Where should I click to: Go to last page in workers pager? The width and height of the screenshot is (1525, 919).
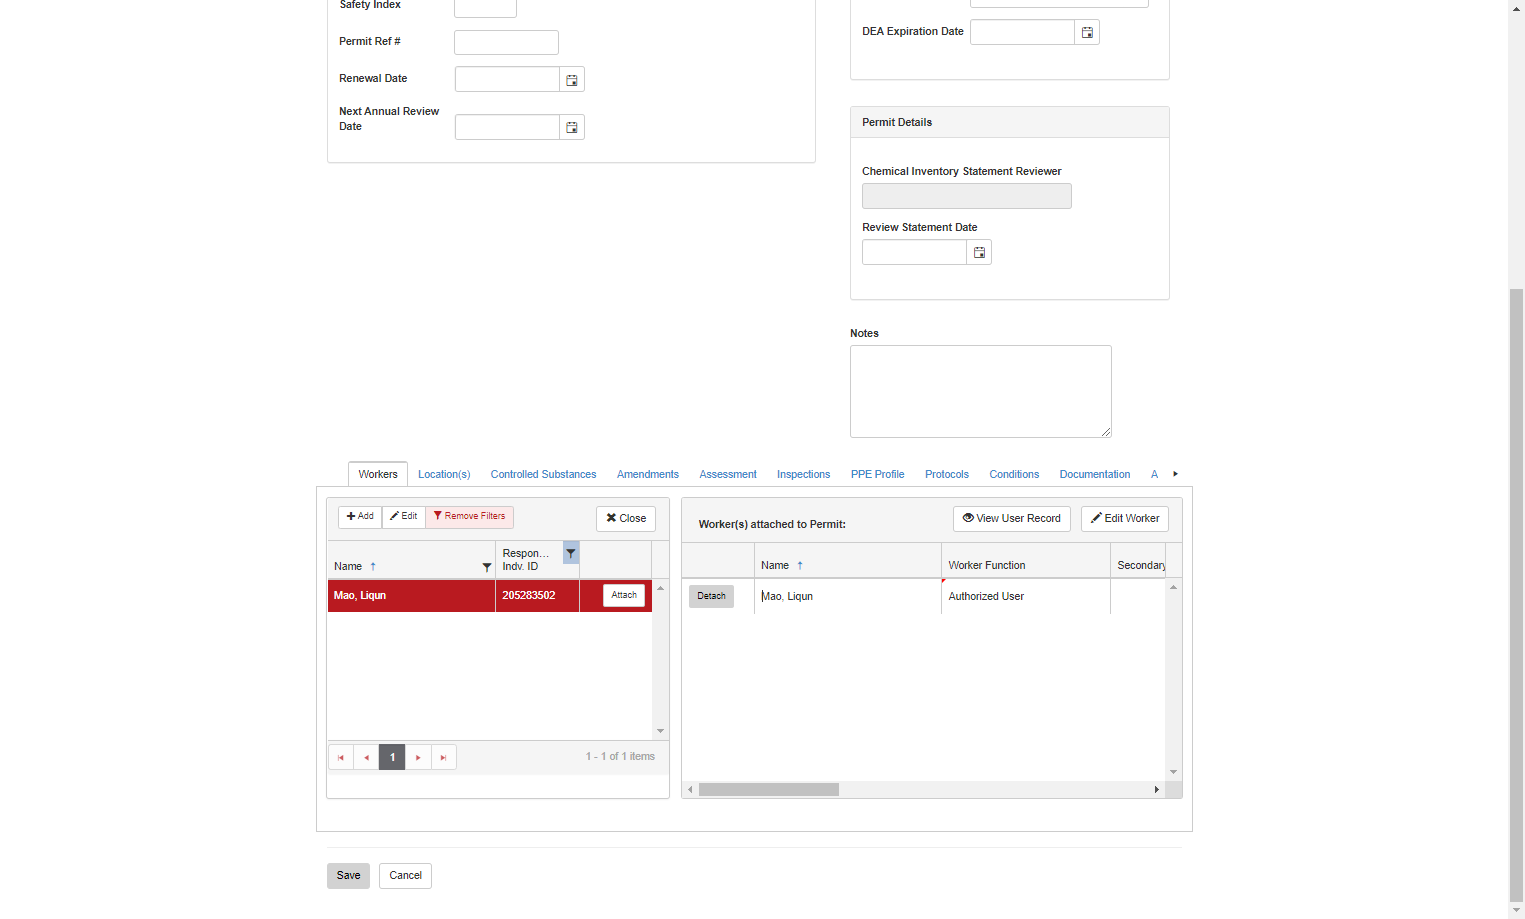tap(444, 757)
